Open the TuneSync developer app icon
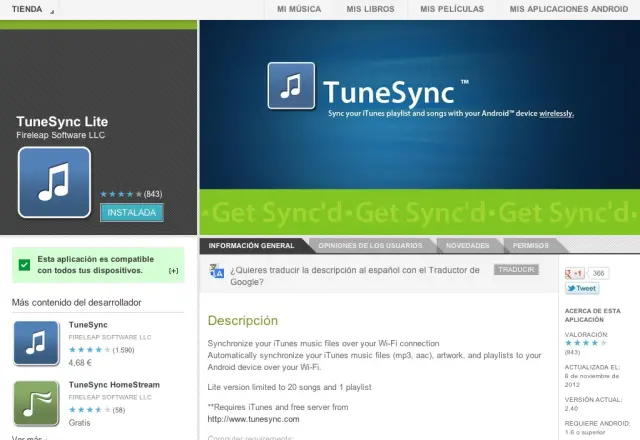This screenshot has width=640, height=440. tap(36, 342)
